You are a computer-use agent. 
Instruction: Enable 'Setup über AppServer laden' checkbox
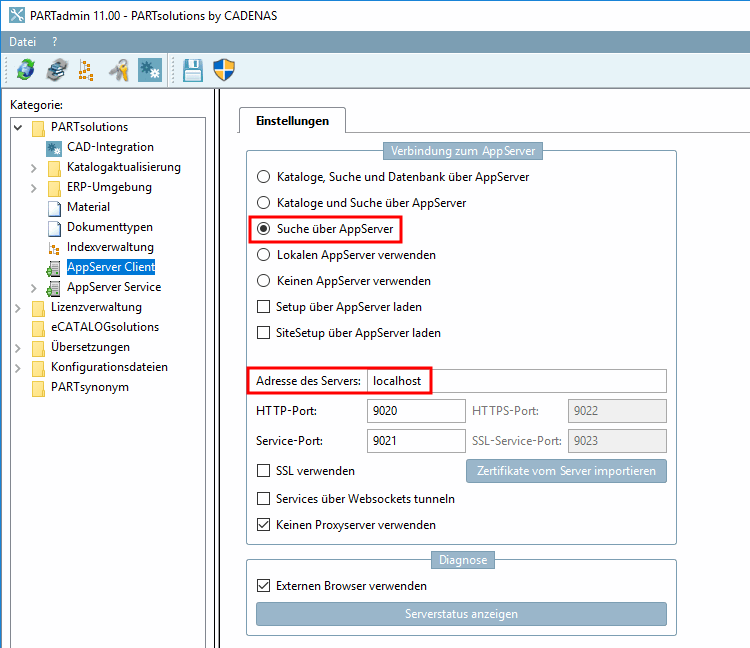[x=264, y=307]
